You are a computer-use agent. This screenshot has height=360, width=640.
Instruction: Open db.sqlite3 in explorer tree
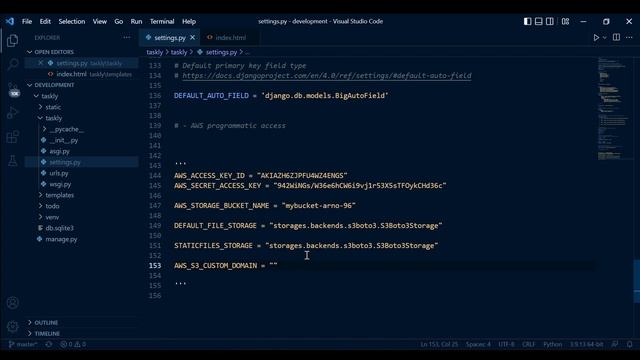(x=59, y=228)
